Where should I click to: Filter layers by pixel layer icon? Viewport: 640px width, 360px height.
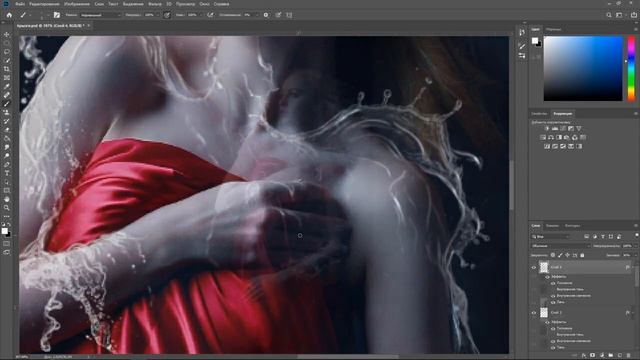[x=587, y=237]
